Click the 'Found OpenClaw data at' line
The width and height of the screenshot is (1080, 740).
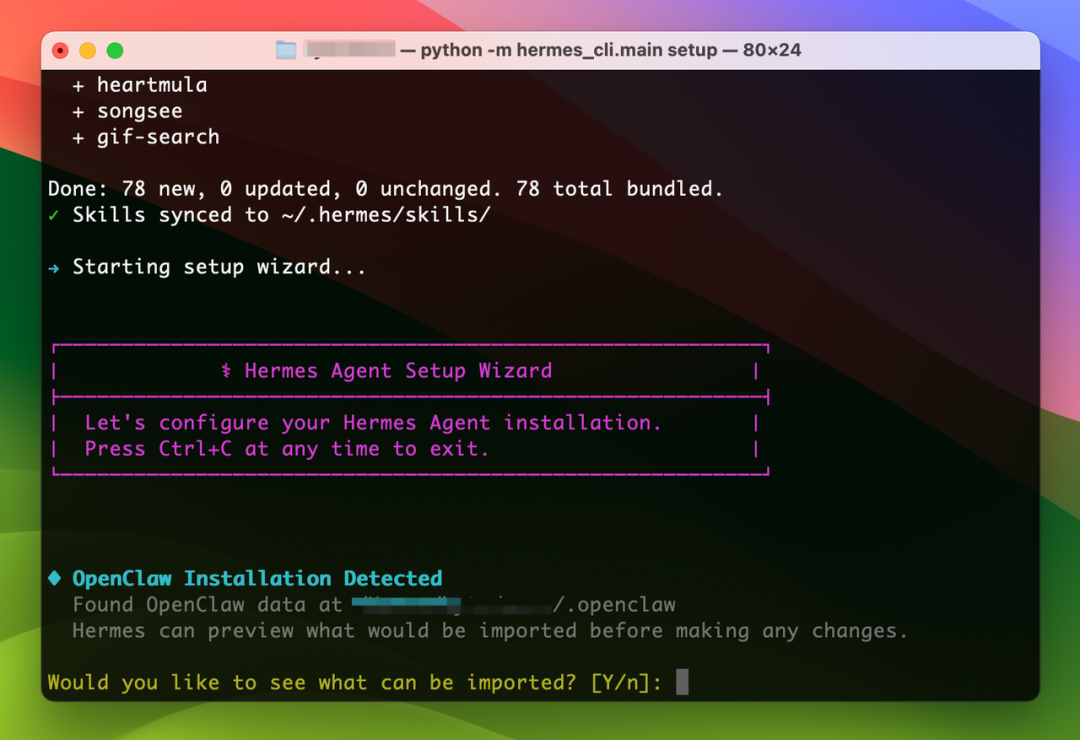tap(374, 604)
